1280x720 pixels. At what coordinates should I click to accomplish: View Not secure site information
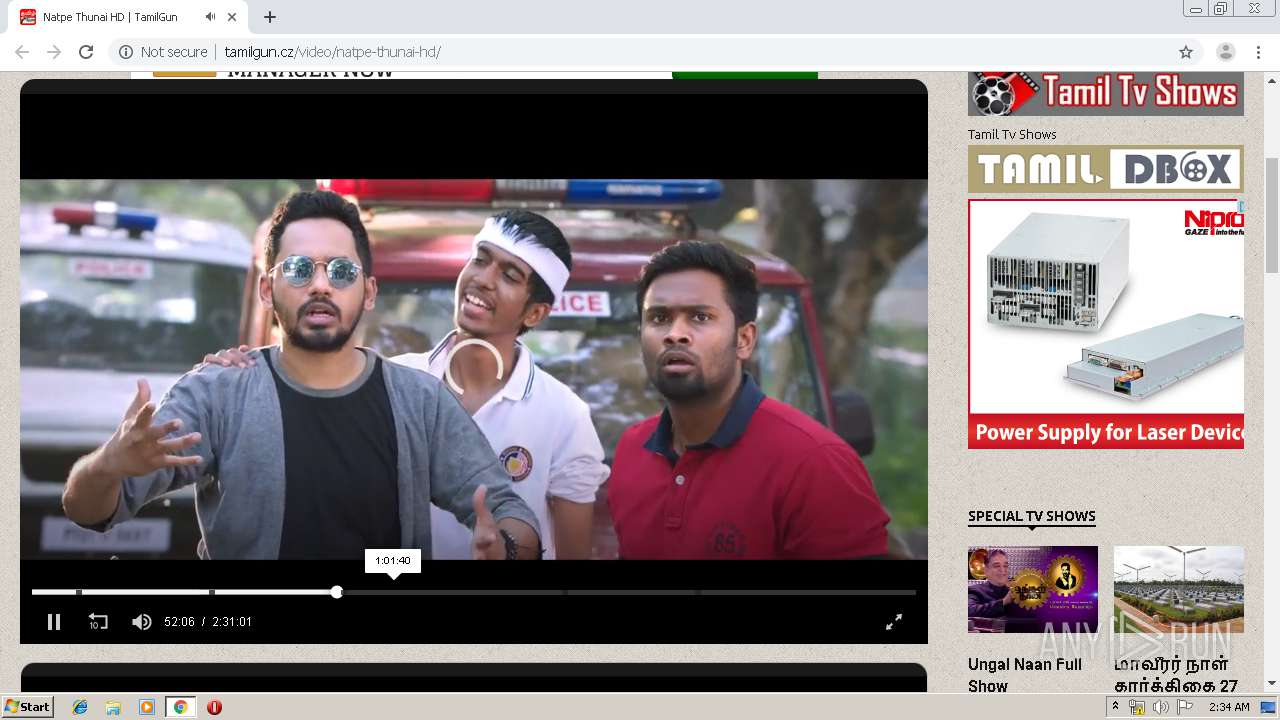click(163, 52)
